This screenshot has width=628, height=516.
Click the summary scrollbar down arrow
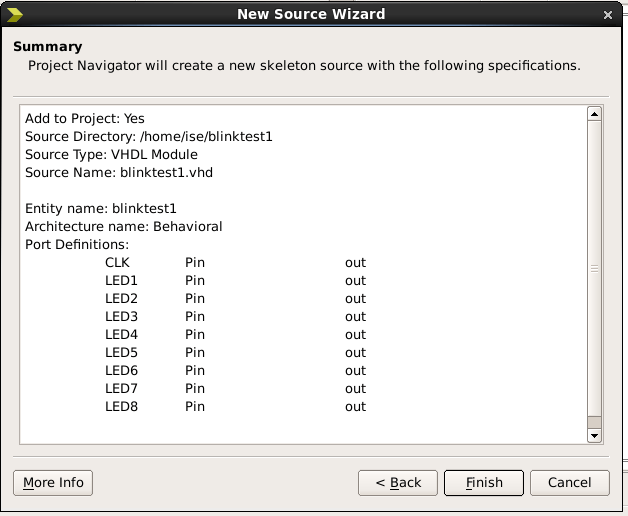(594, 436)
